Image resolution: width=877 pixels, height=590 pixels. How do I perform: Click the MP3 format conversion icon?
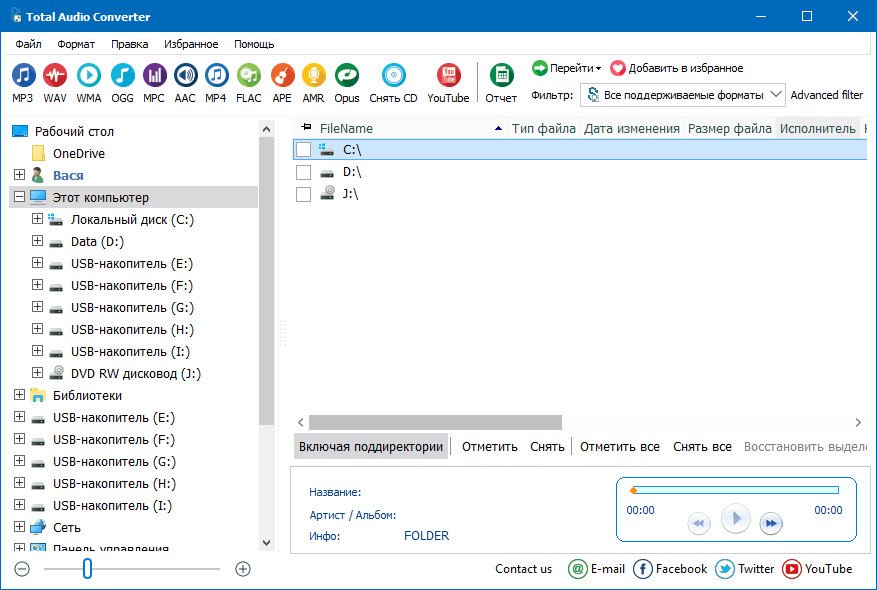[x=23, y=76]
